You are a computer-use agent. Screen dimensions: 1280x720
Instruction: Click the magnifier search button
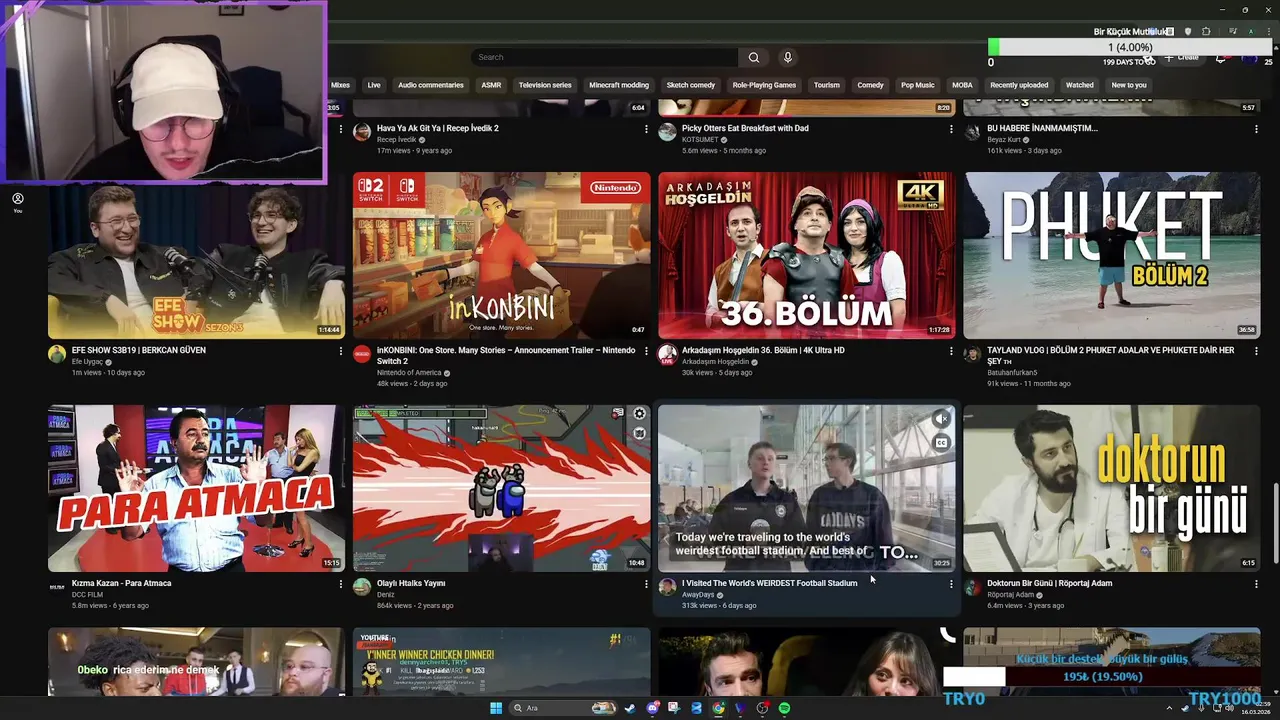coord(753,57)
